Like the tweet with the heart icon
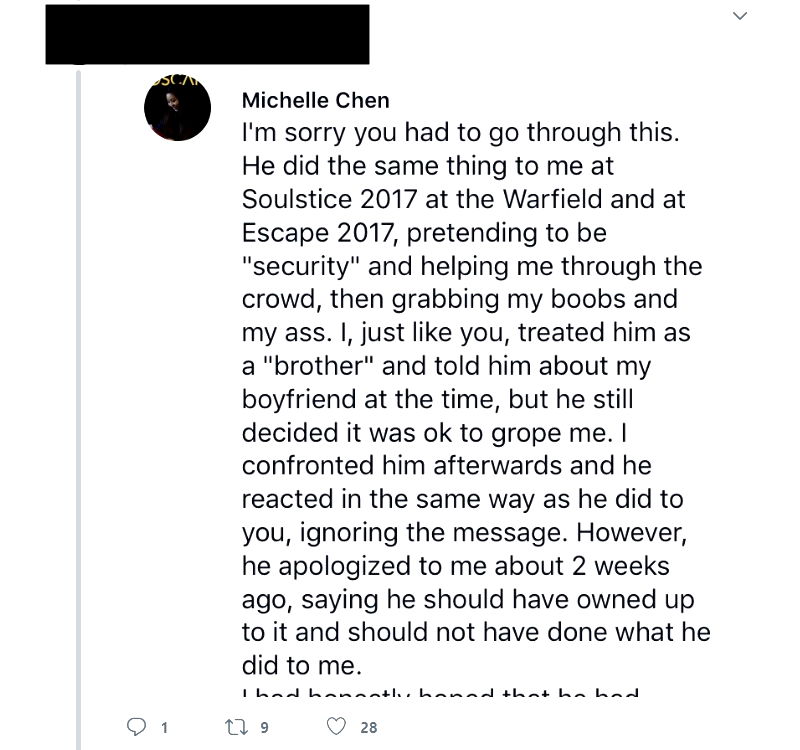This screenshot has height=750, width=800. tap(338, 727)
